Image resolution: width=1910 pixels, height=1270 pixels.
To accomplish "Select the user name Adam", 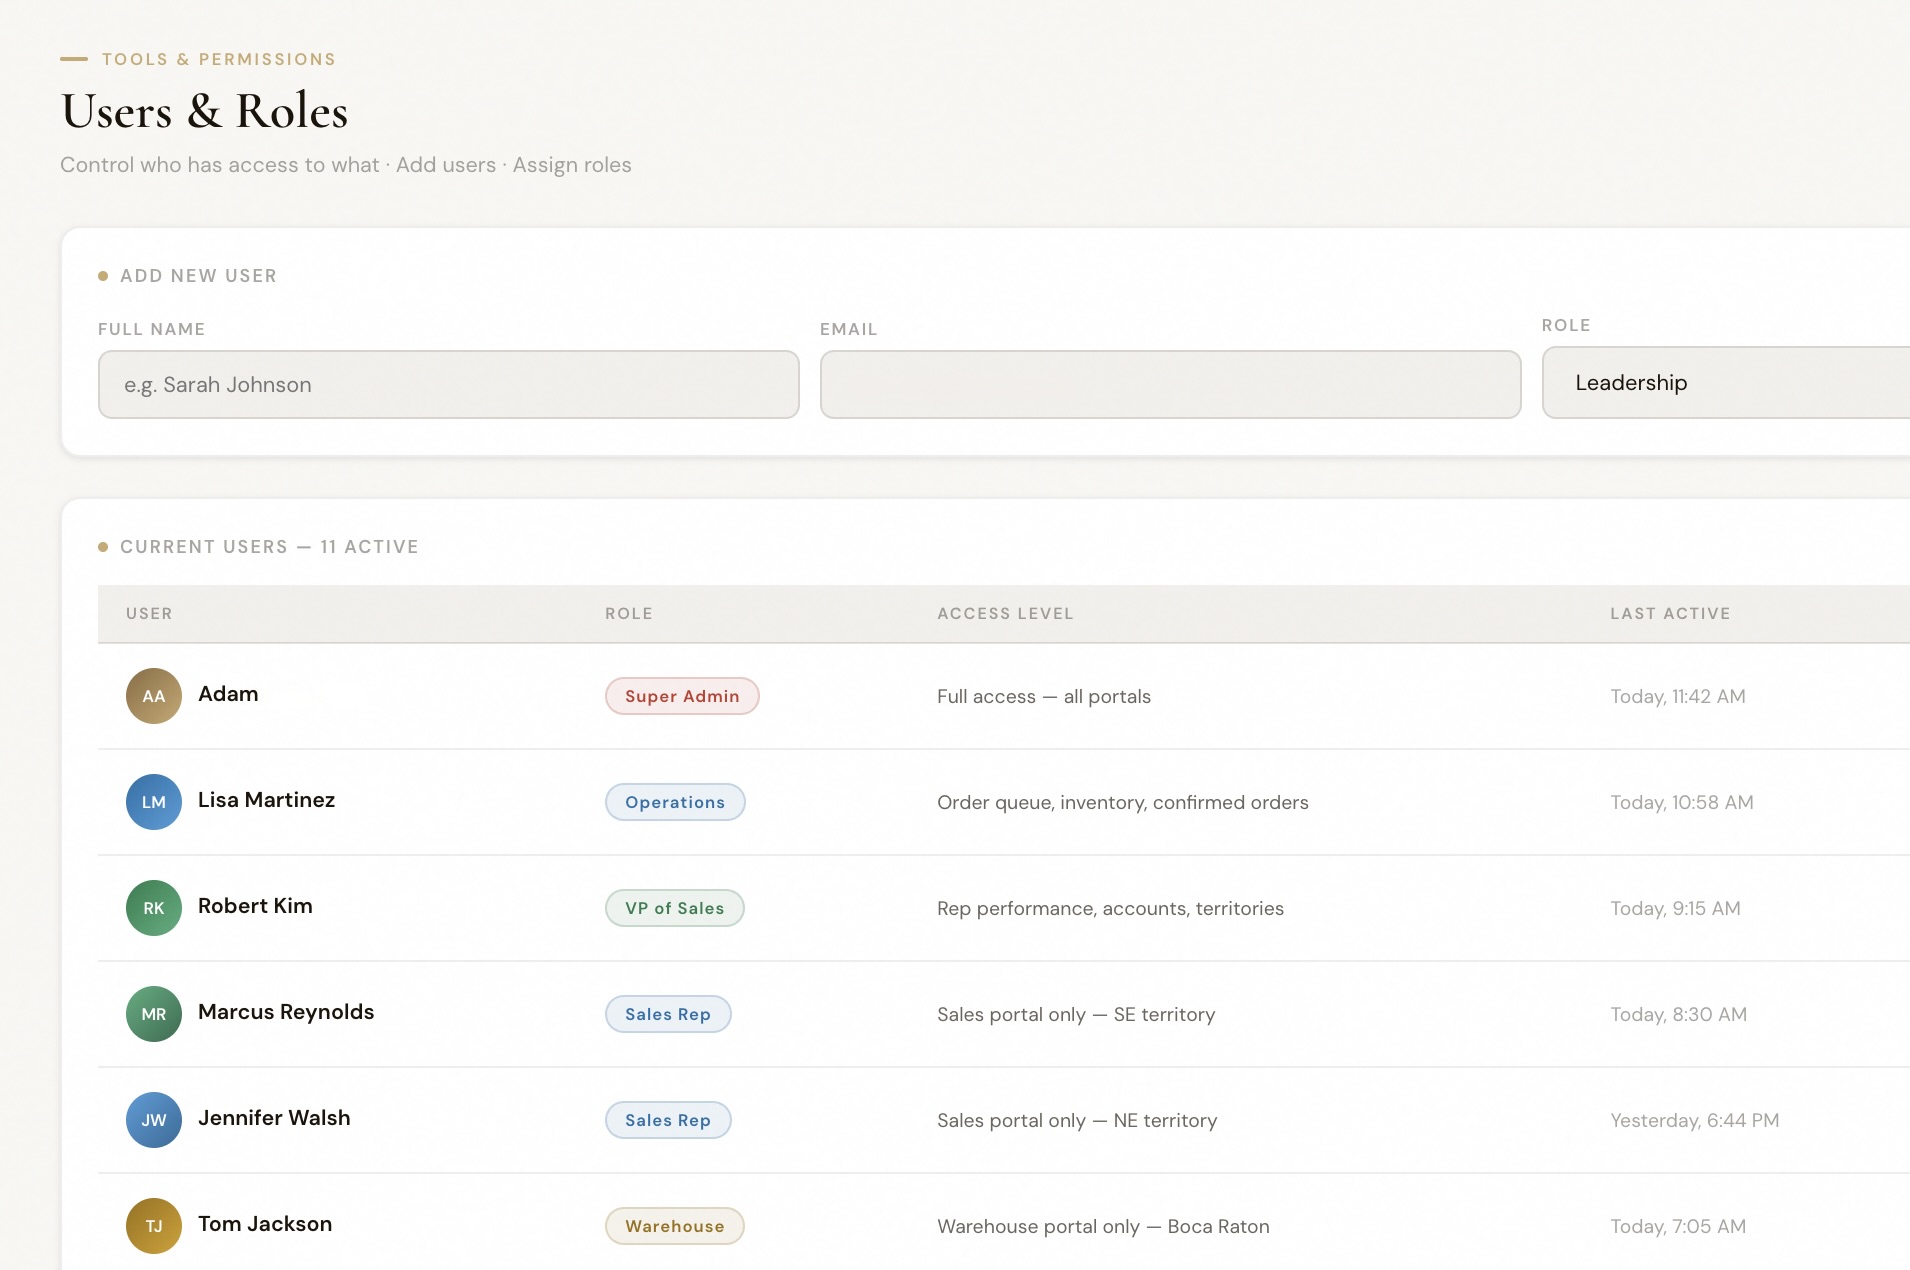I will [x=228, y=694].
